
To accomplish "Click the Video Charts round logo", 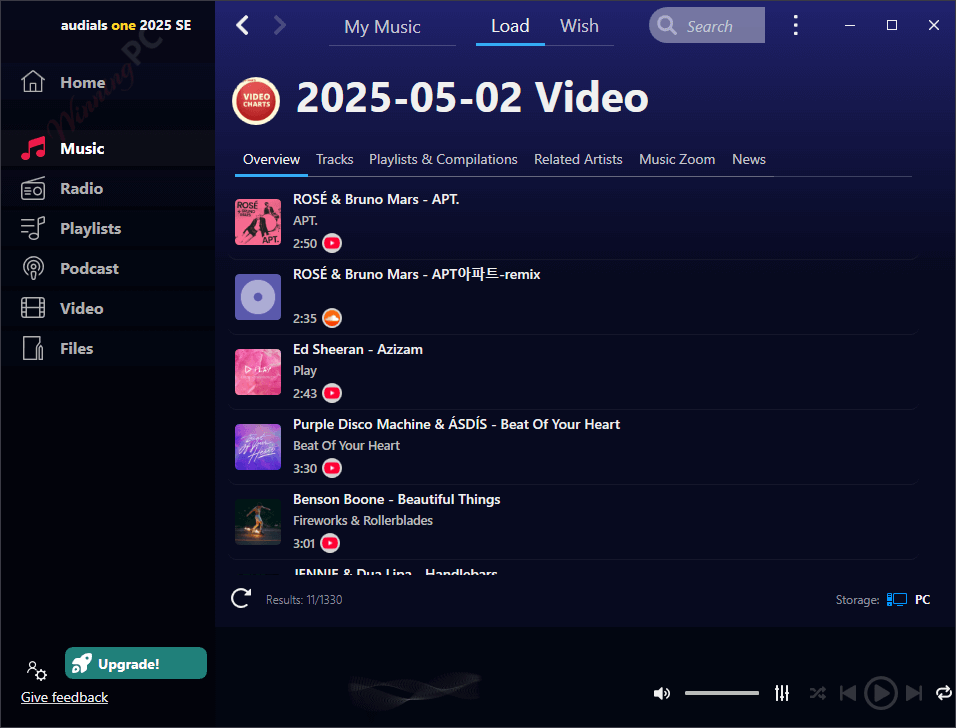I will (x=256, y=101).
